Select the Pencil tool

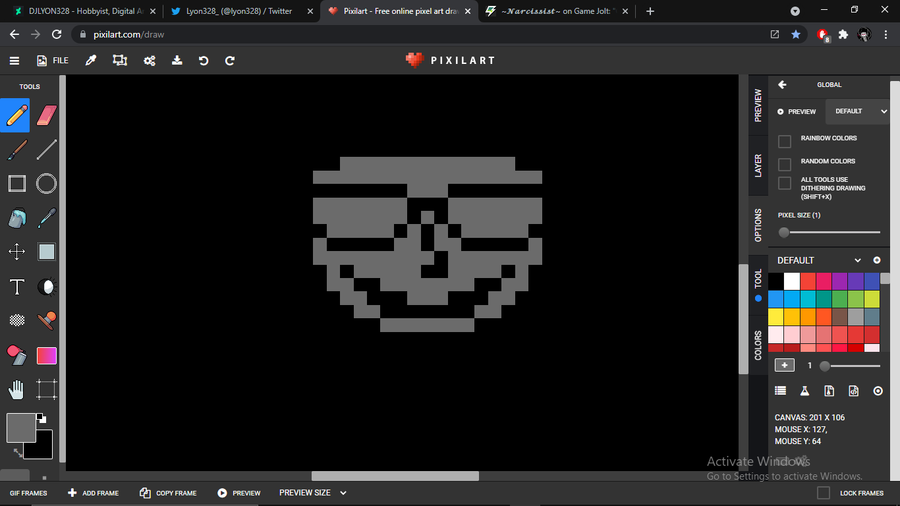pyautogui.click(x=15, y=115)
